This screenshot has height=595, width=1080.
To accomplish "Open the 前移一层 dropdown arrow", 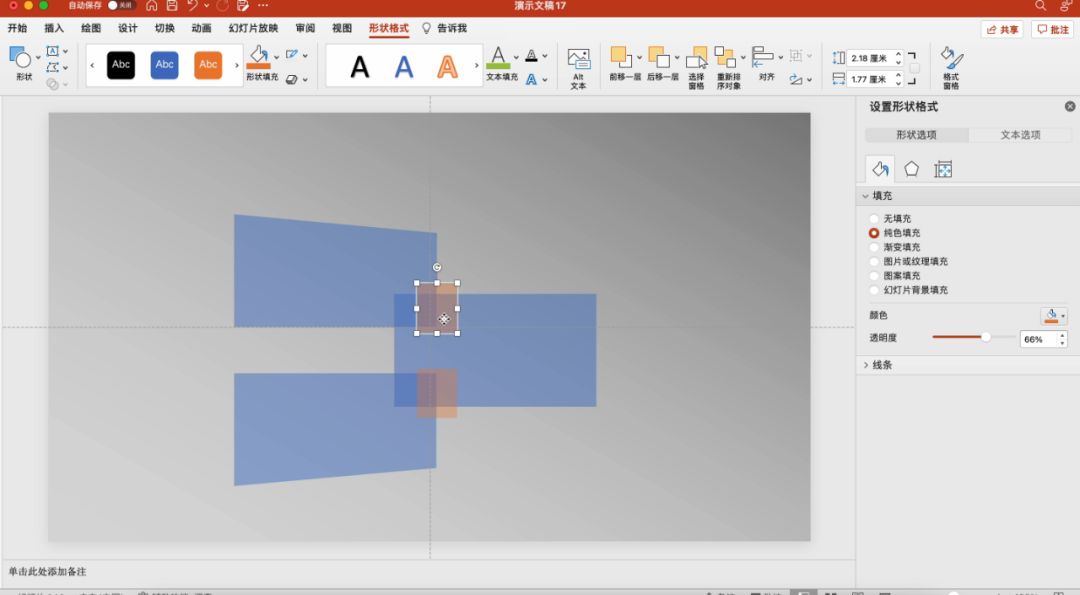I will pos(639,57).
